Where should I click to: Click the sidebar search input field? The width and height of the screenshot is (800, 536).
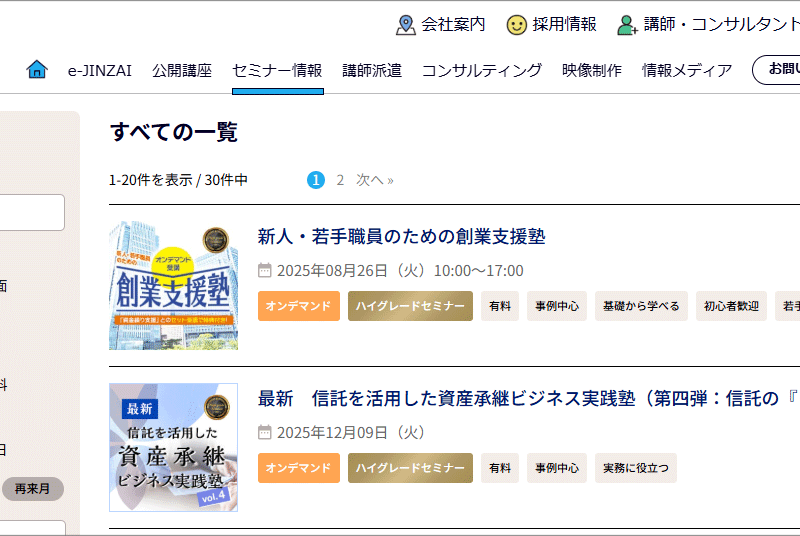[x=32, y=212]
